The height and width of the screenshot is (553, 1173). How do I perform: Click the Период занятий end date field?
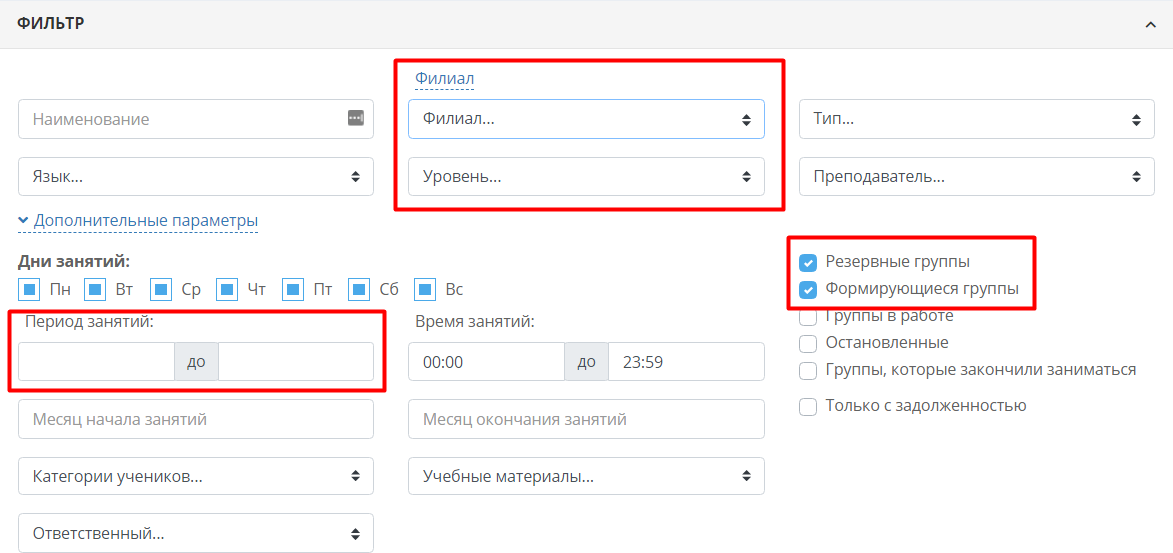pyautogui.click(x=295, y=361)
